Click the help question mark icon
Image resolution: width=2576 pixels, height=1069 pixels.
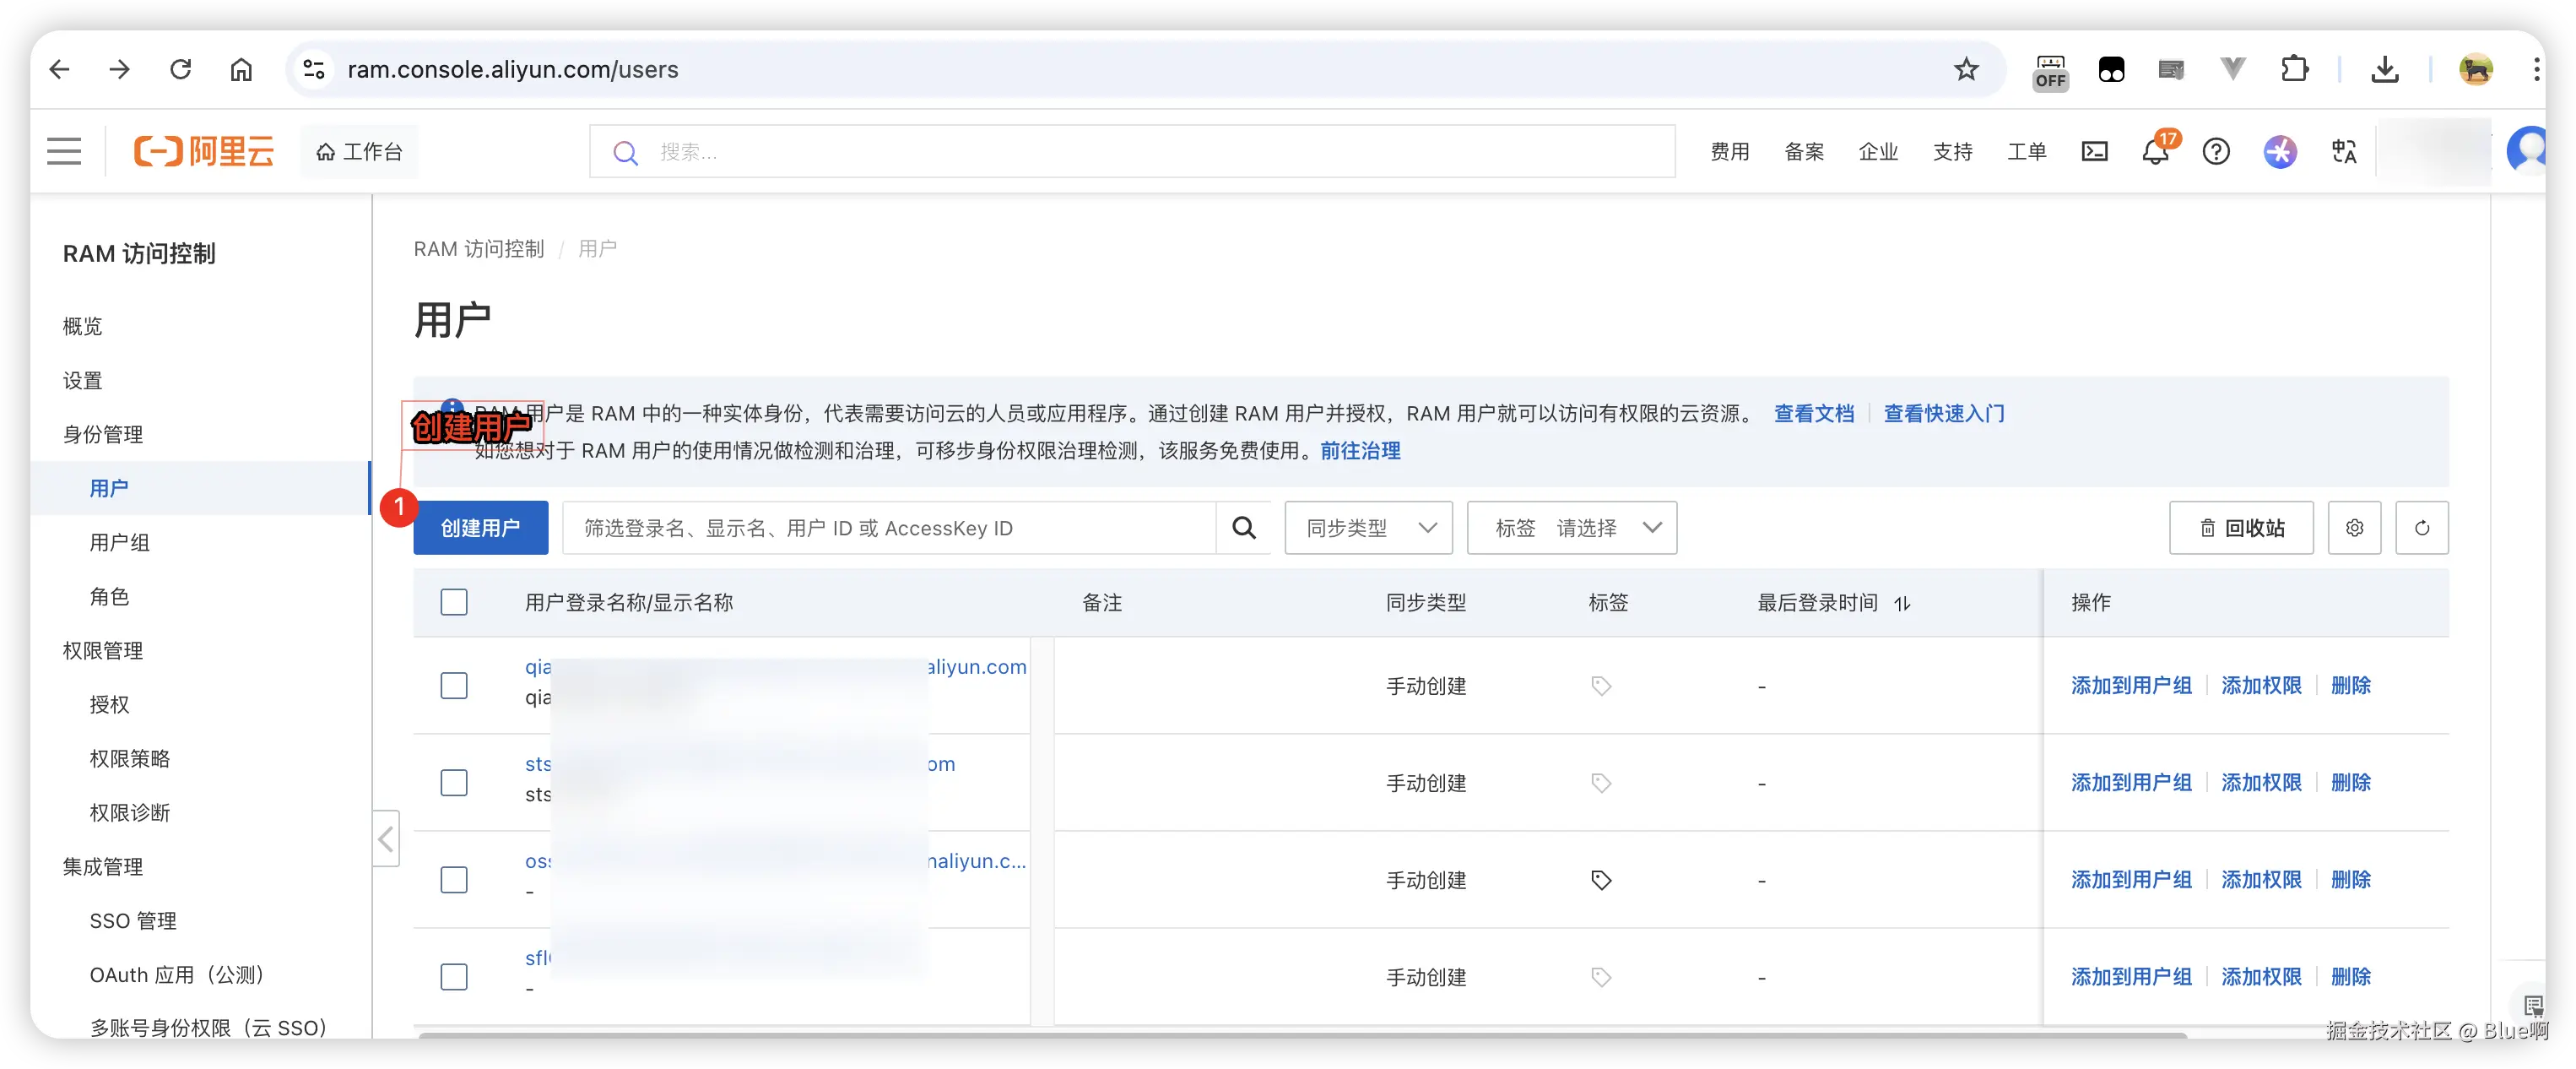point(2216,152)
